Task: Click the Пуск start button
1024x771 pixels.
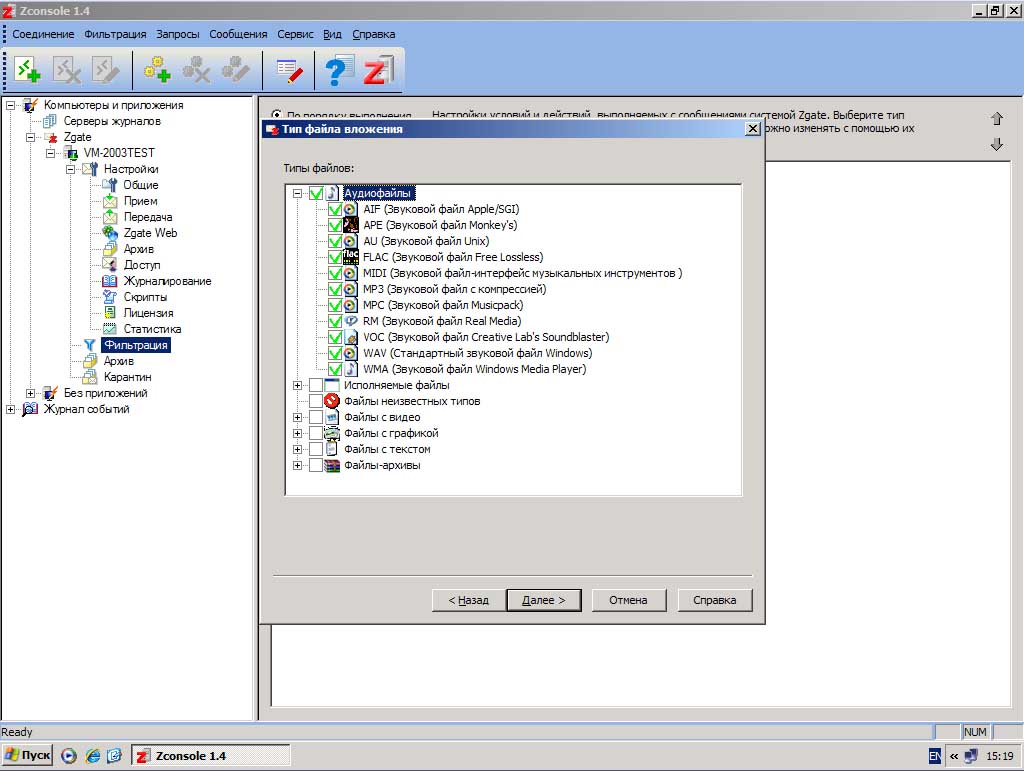Action: click(x=27, y=755)
